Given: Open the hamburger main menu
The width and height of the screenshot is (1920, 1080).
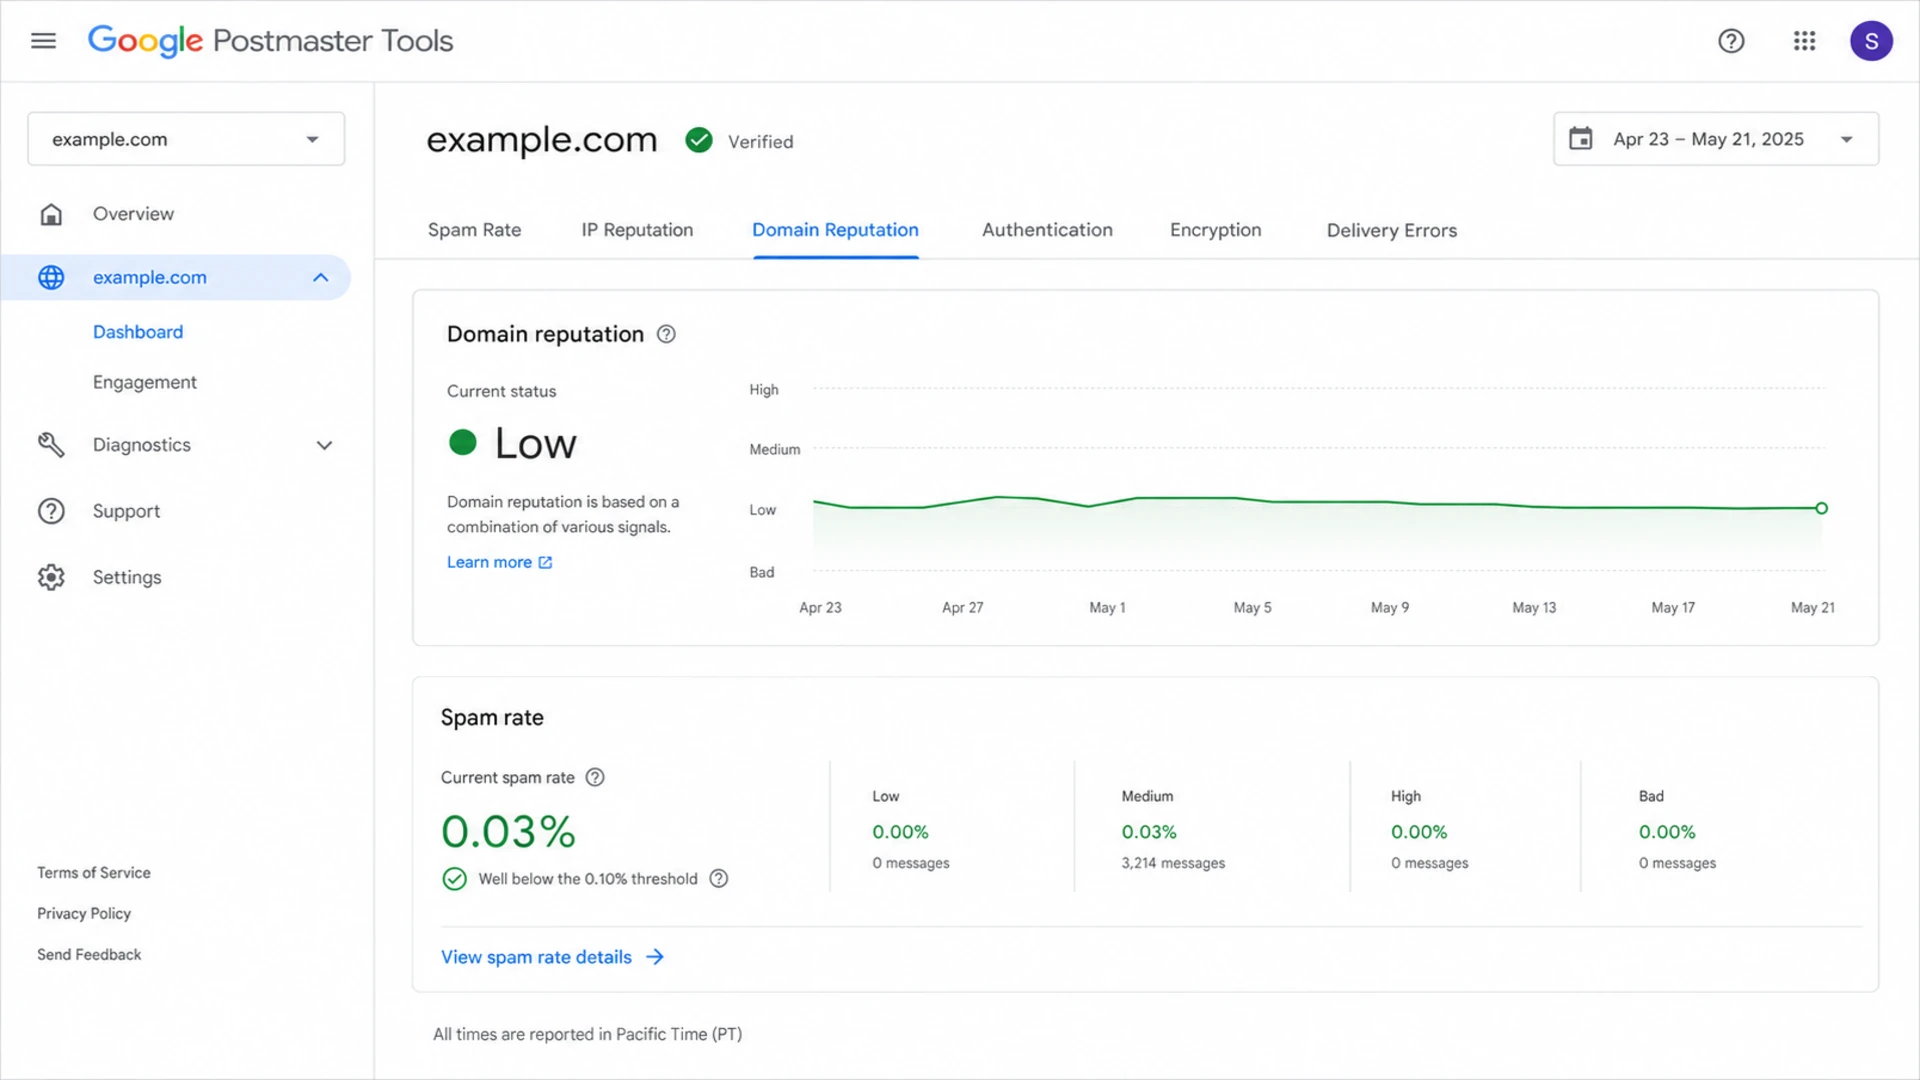Looking at the screenshot, I should pyautogui.click(x=43, y=41).
